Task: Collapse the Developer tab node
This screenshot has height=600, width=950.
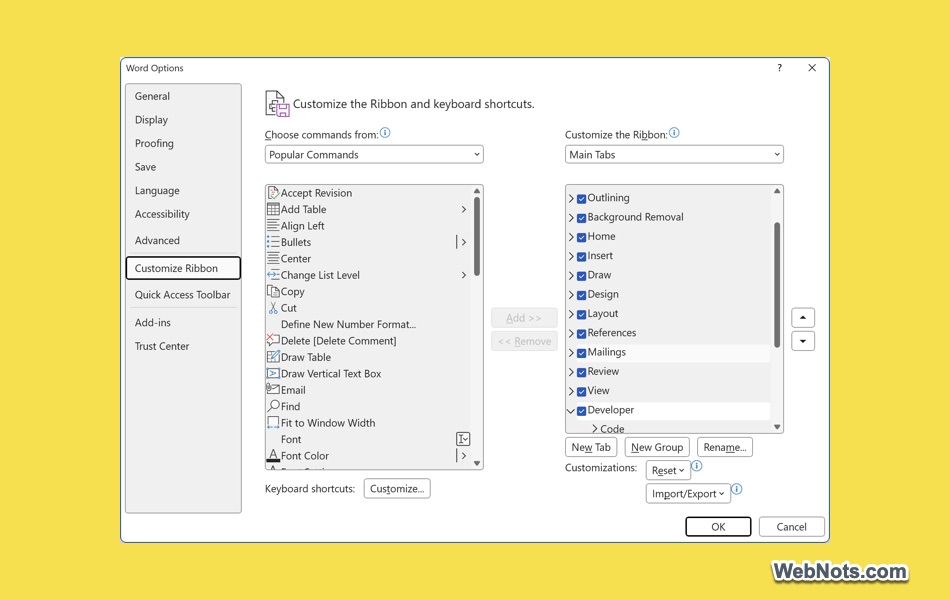Action: 571,410
